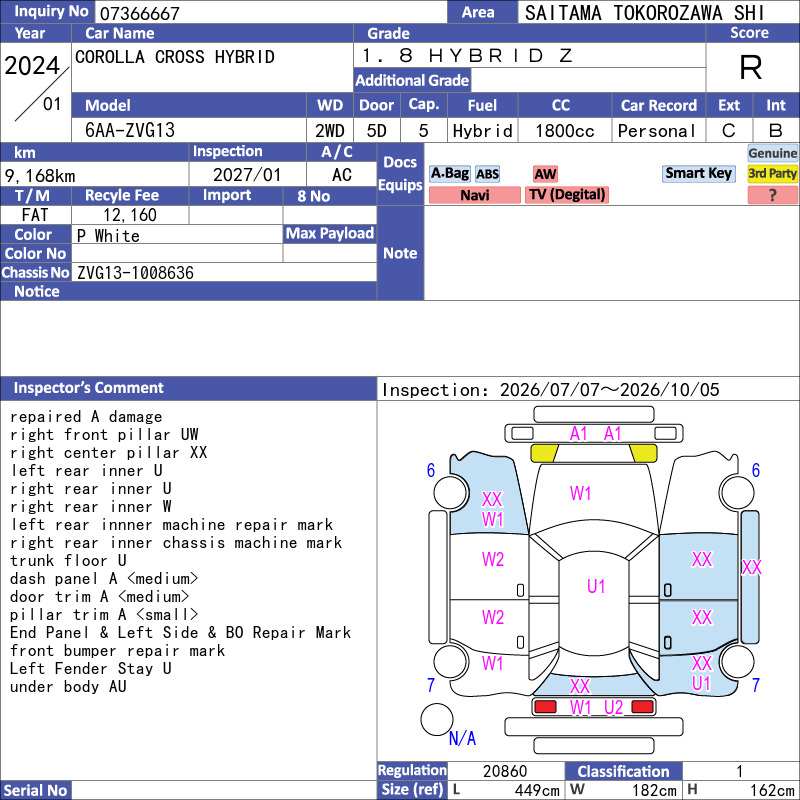Image resolution: width=800 pixels, height=800 pixels.
Task: Click the year 2024 value
Action: pyautogui.click(x=32, y=66)
